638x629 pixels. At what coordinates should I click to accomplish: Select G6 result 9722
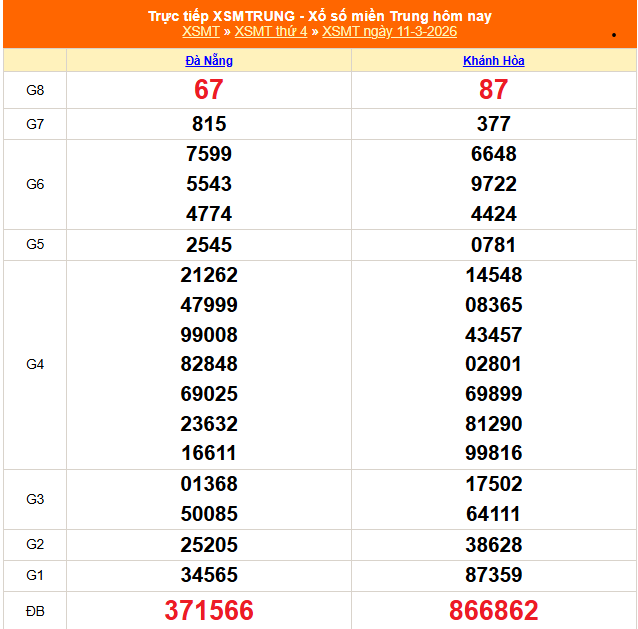[493, 184]
